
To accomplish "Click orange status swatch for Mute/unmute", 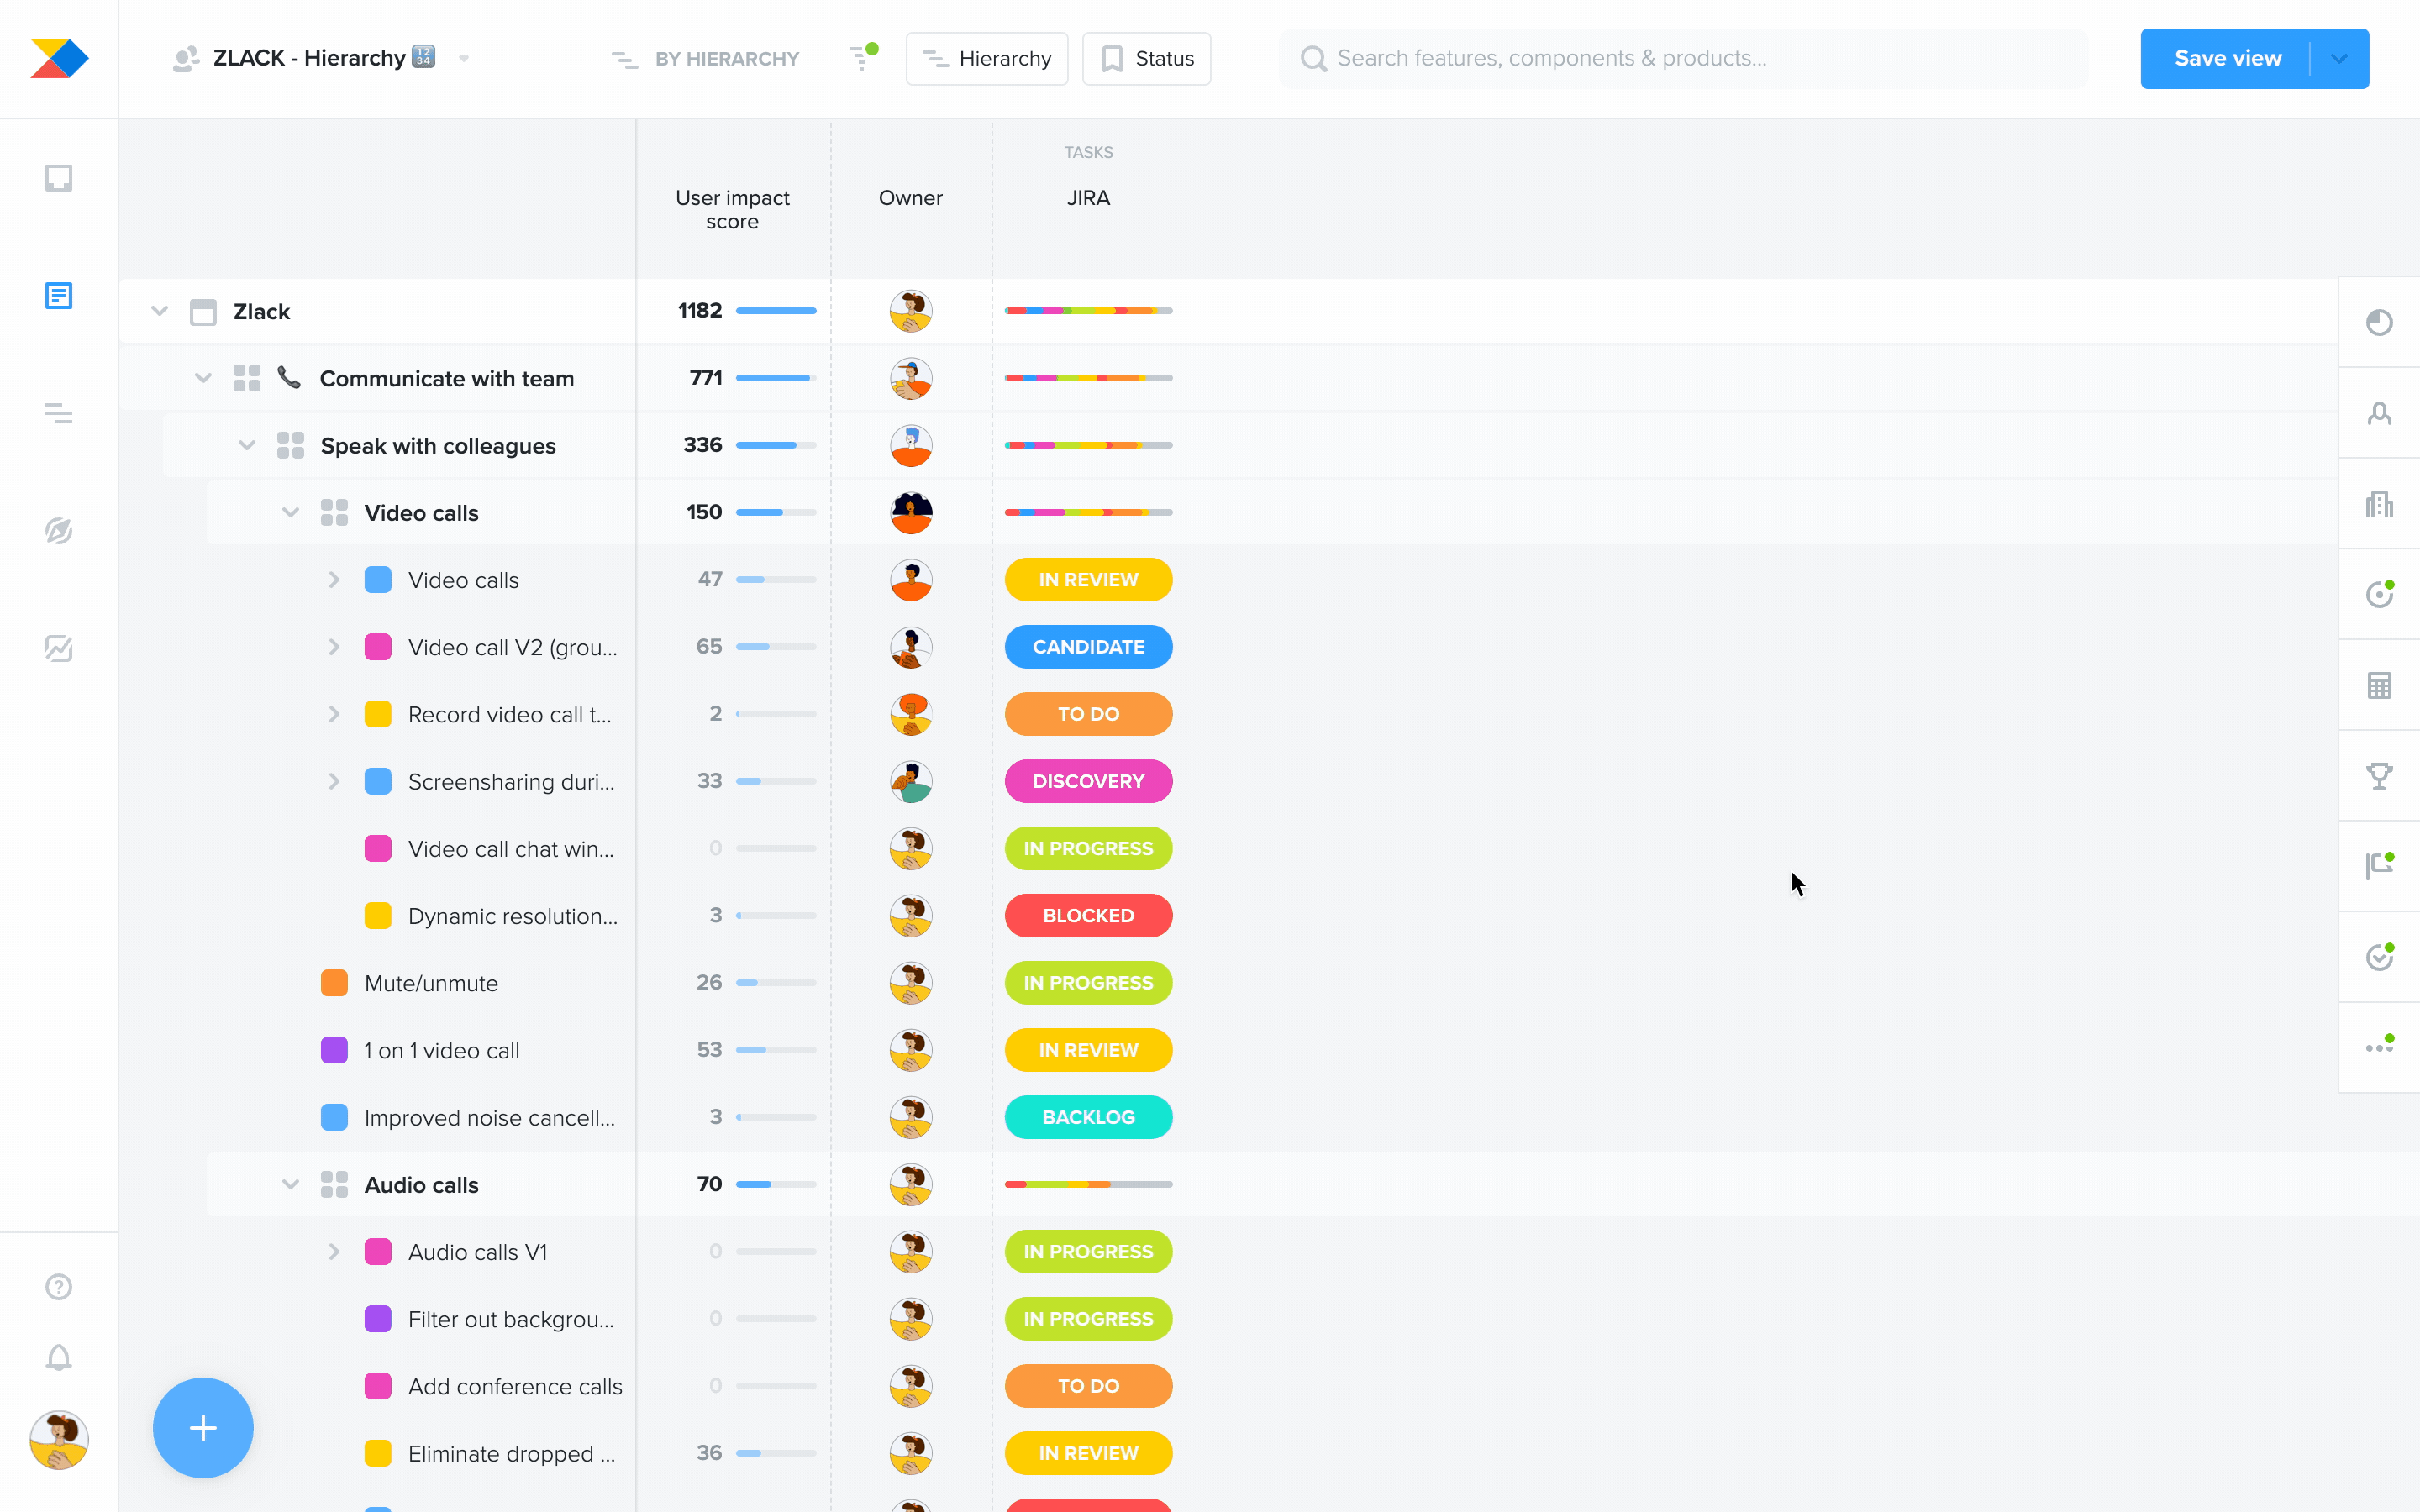I will click(x=334, y=983).
